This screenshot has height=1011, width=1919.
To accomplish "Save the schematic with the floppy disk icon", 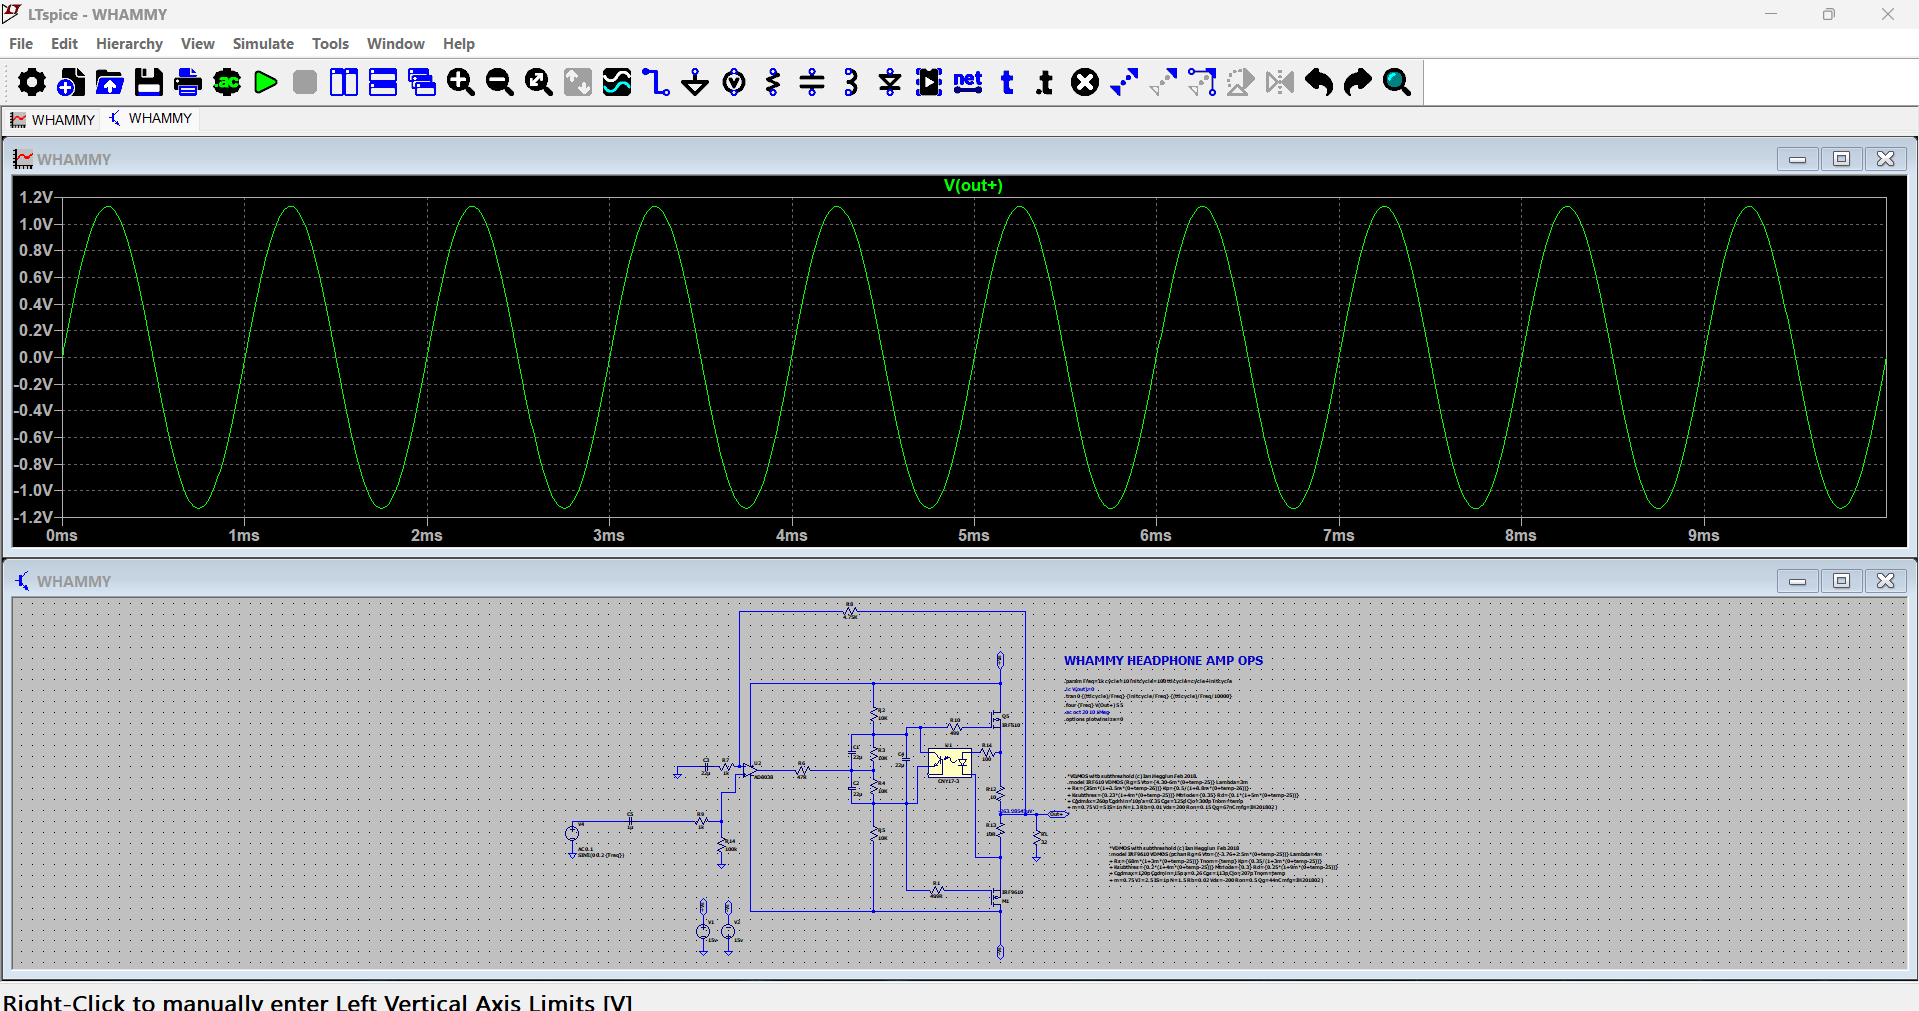I will tap(148, 82).
